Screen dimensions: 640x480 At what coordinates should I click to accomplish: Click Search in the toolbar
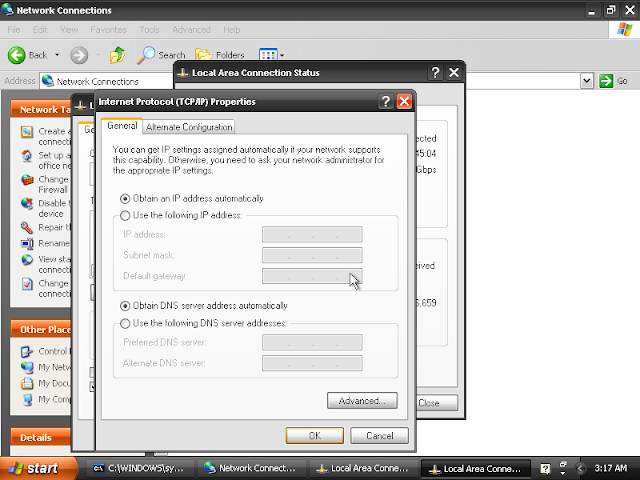coord(161,55)
